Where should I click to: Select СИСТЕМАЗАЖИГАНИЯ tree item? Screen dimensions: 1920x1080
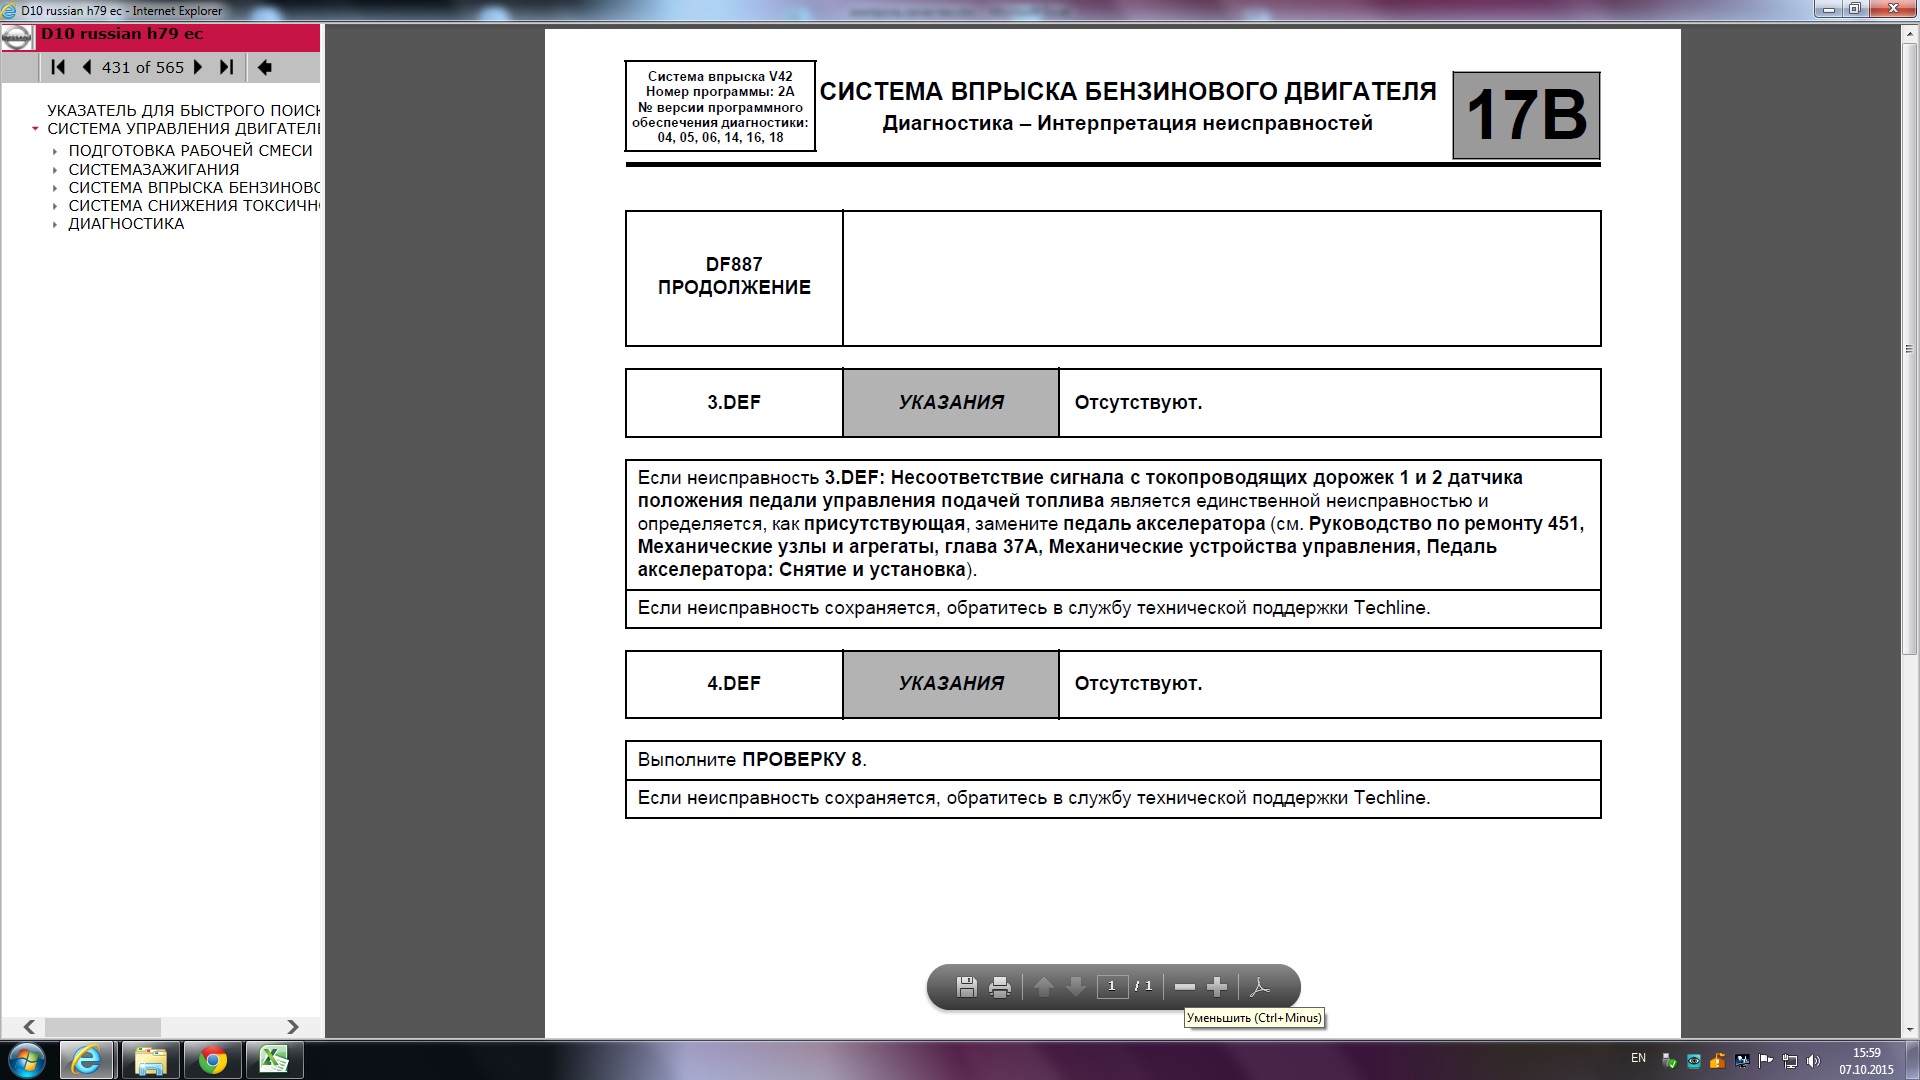154,169
